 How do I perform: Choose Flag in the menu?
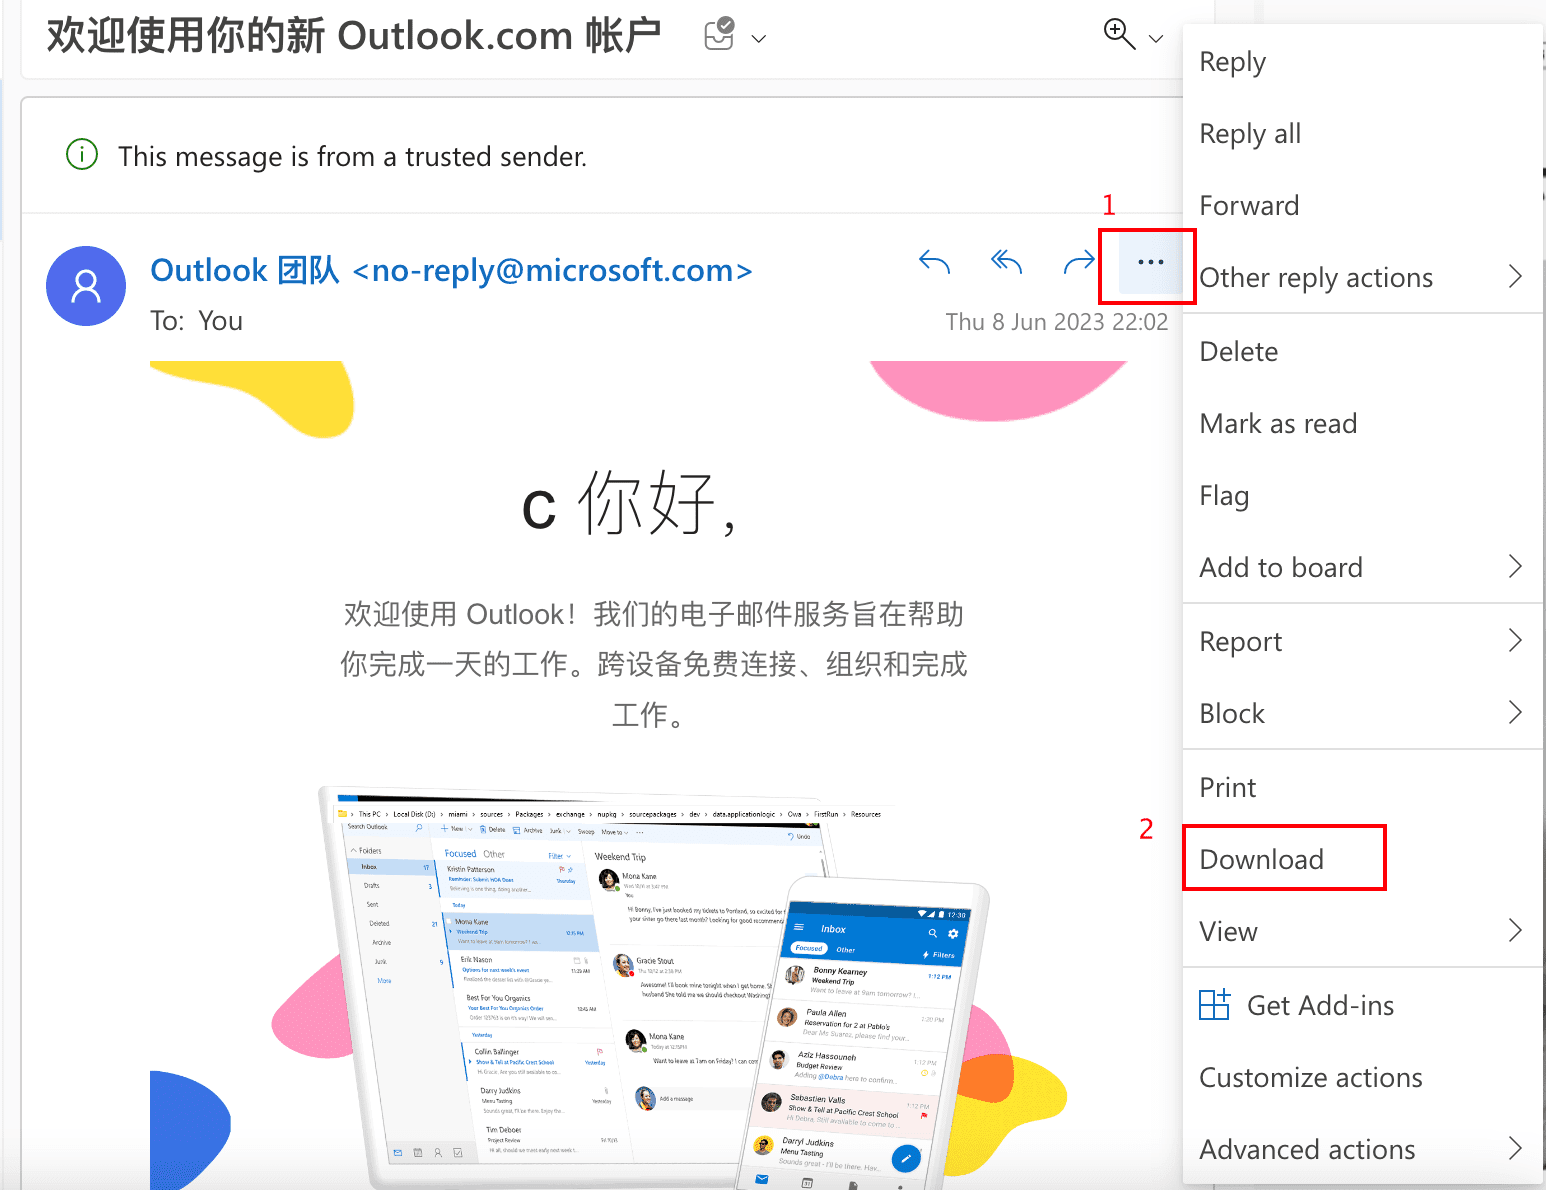coord(1362,496)
